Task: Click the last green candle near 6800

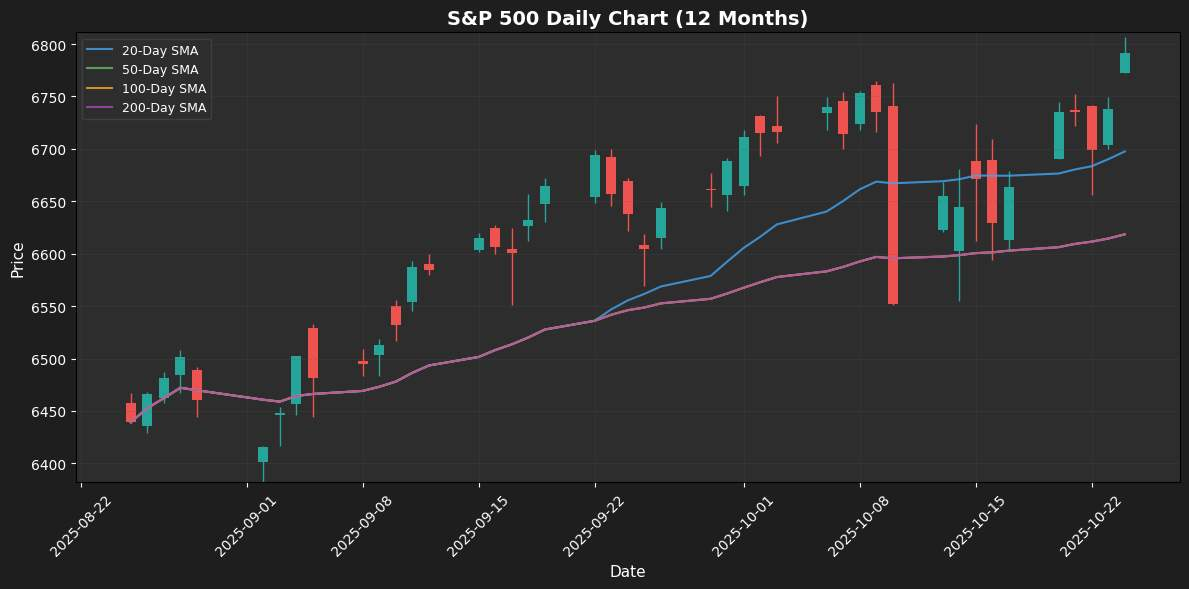Action: (1125, 63)
